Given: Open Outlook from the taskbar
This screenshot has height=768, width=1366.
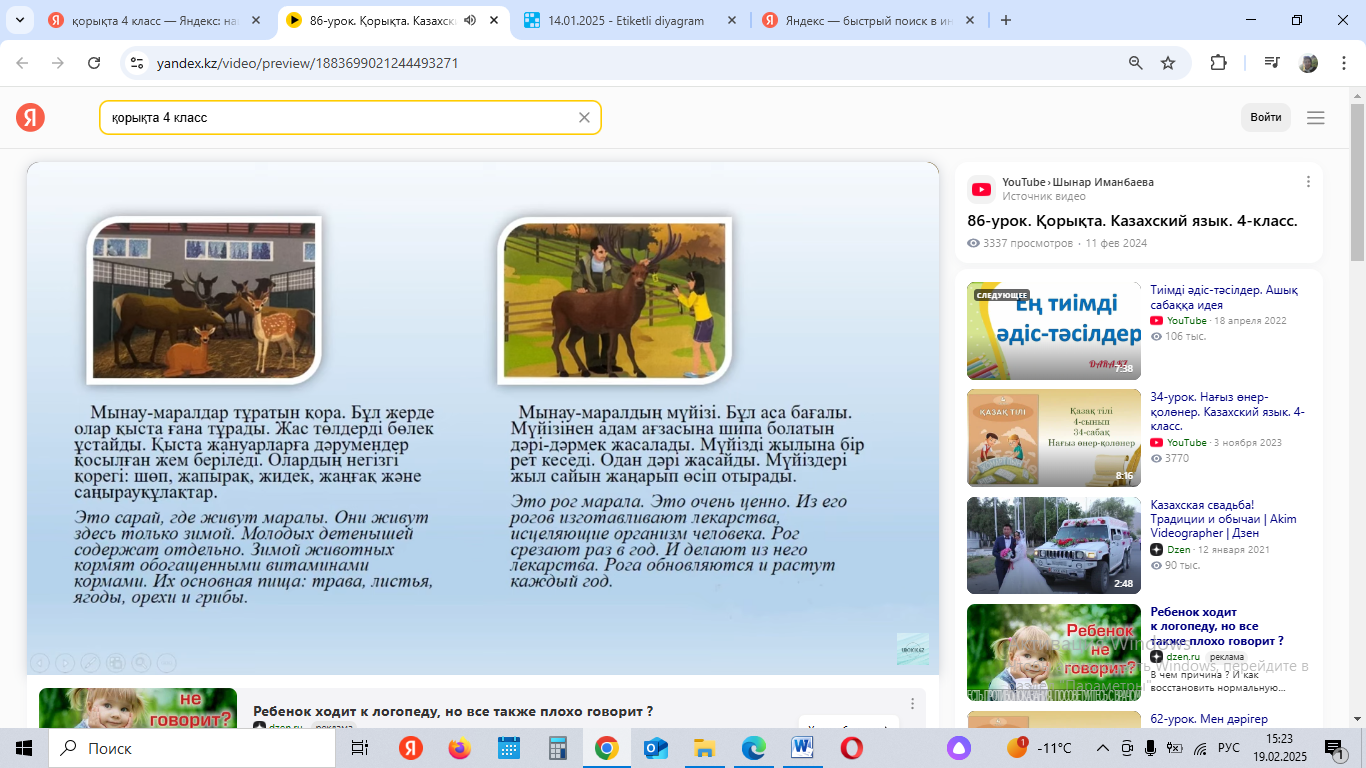Looking at the screenshot, I should 656,748.
